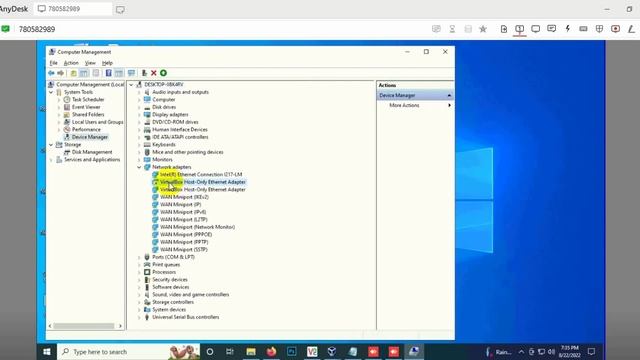Screen dimensions: 640x360
Task: Open File Explorer from remote taskbar
Action: [251, 351]
